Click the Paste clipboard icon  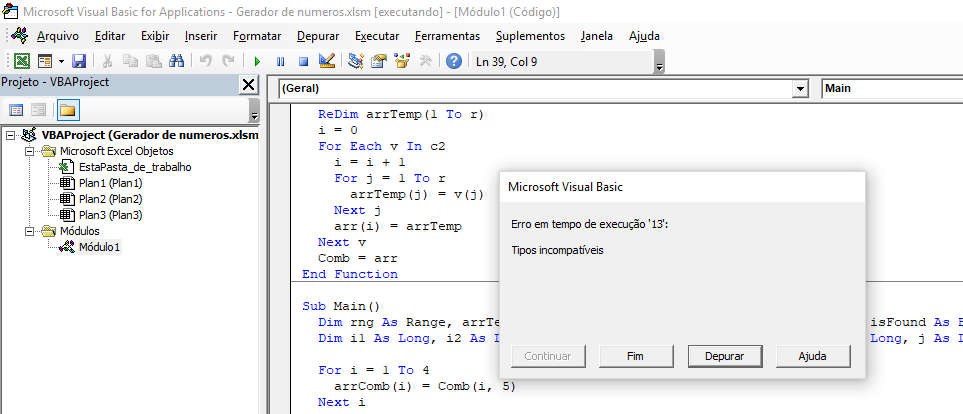[153, 61]
